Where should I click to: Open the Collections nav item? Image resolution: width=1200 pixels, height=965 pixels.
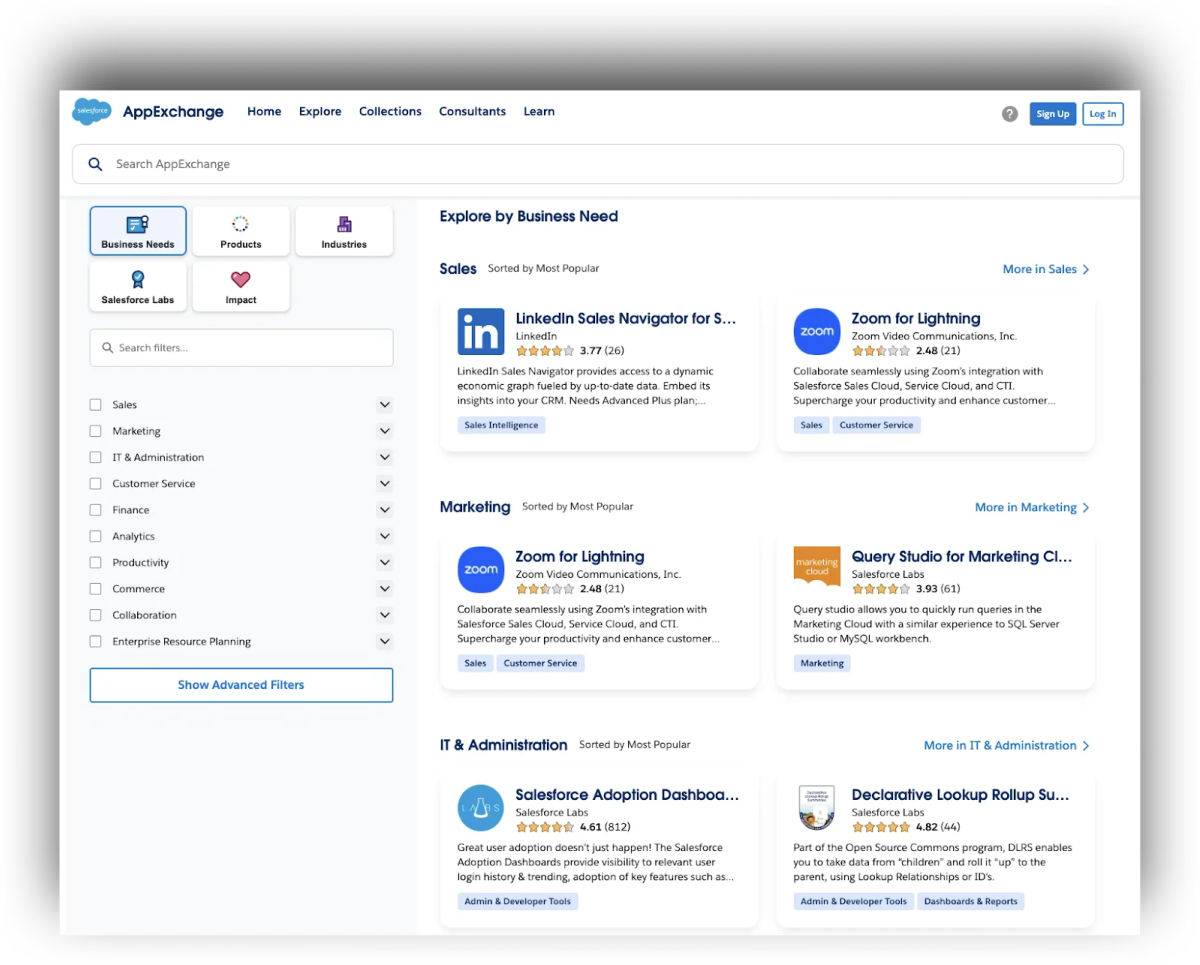pos(390,112)
